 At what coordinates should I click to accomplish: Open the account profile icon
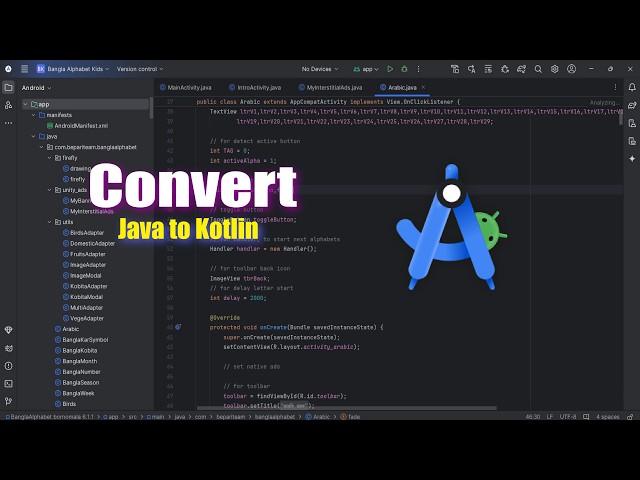(571, 69)
